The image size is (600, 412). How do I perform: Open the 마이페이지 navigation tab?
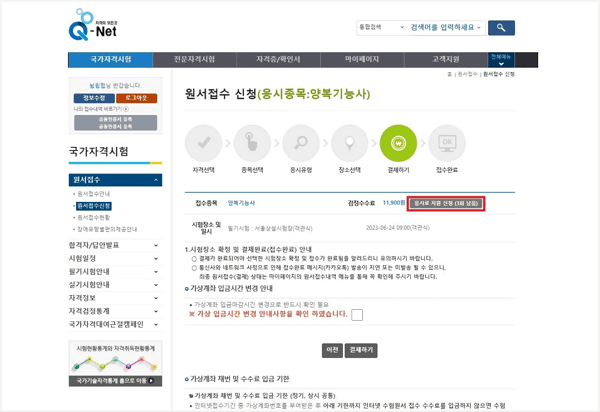point(362,60)
